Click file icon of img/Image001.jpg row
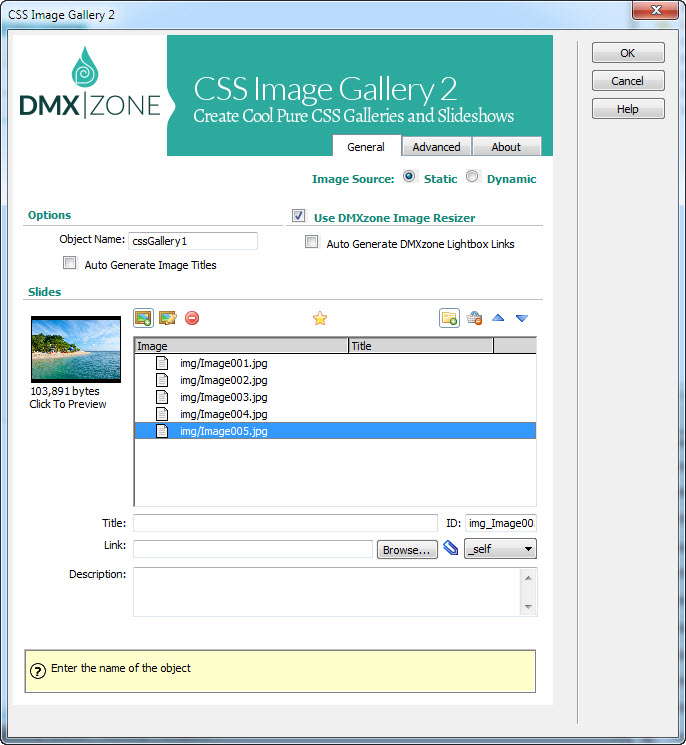686x745 pixels. pos(162,363)
